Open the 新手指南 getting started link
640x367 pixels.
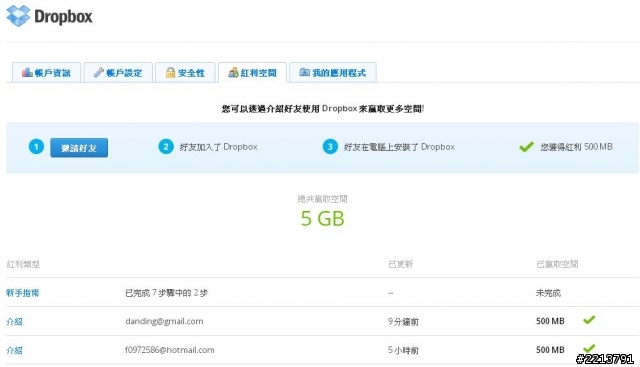[x=22, y=293]
